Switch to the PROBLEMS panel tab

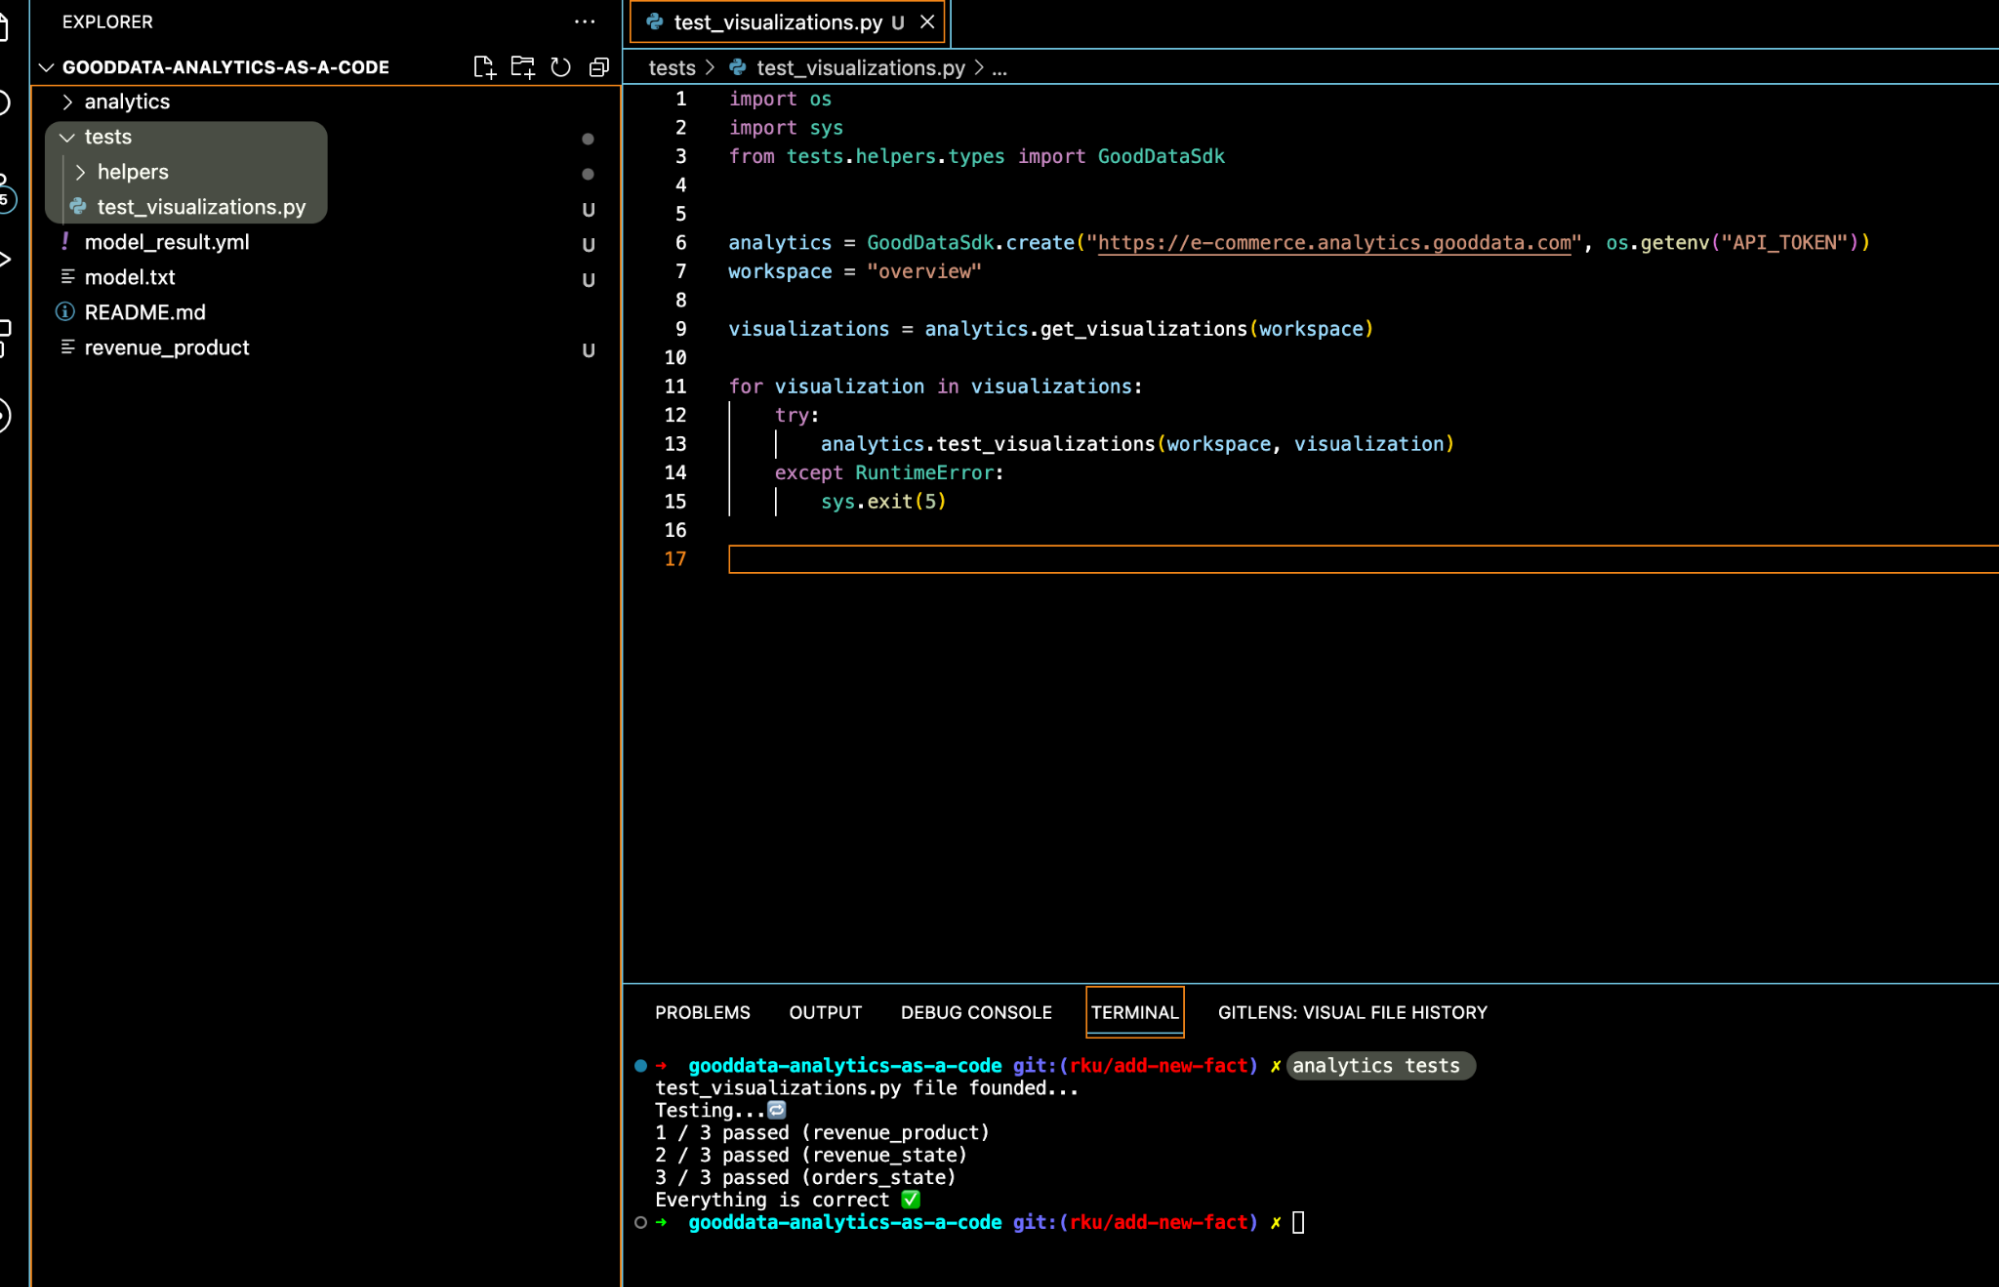point(702,1012)
